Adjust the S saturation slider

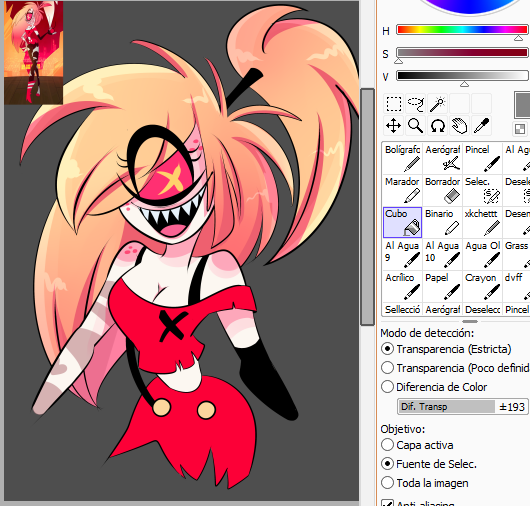[462, 53]
